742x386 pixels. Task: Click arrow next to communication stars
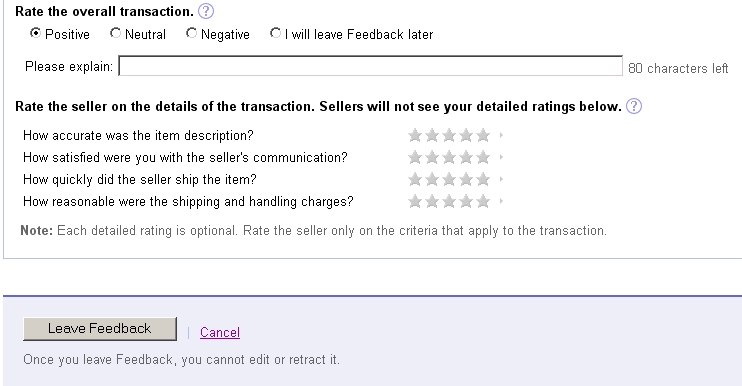(501, 157)
